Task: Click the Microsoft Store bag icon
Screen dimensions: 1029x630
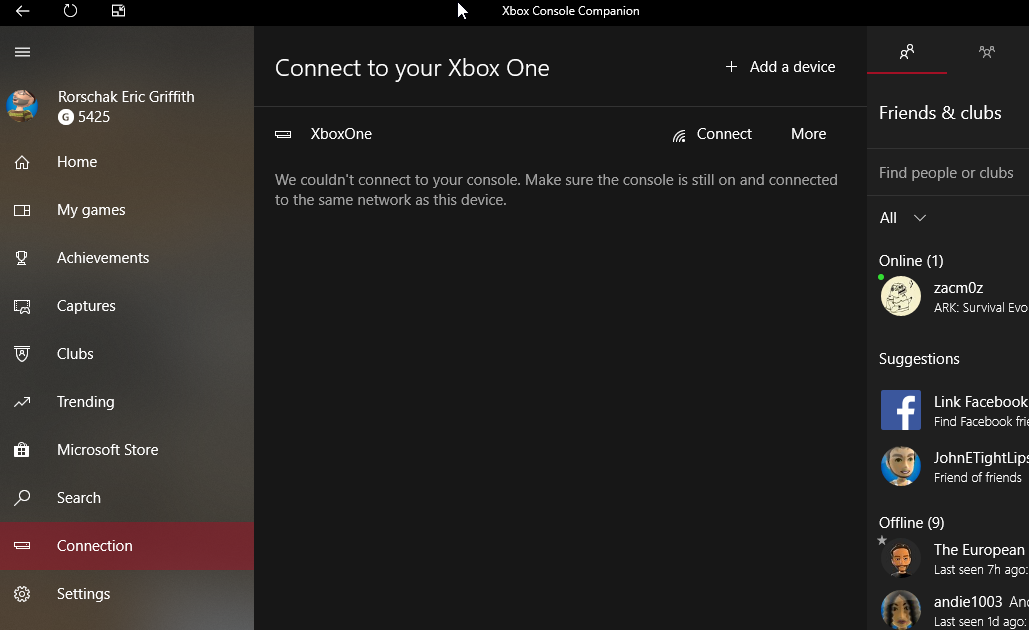Action: 22,450
